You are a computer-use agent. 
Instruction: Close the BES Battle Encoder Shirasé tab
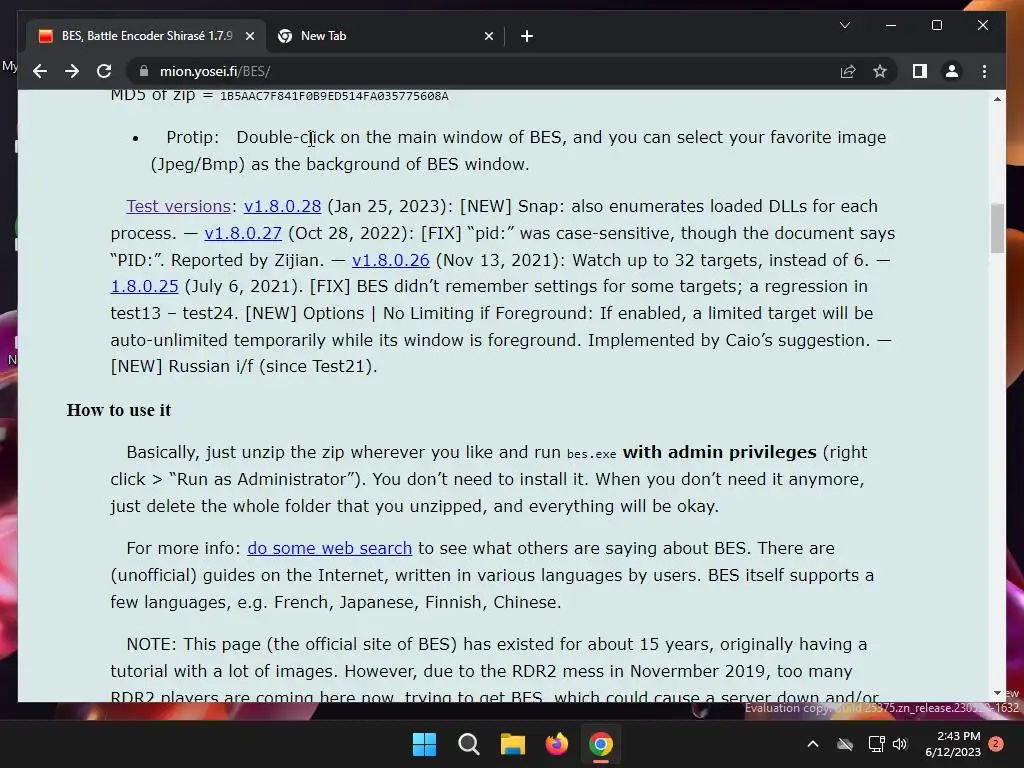(249, 36)
